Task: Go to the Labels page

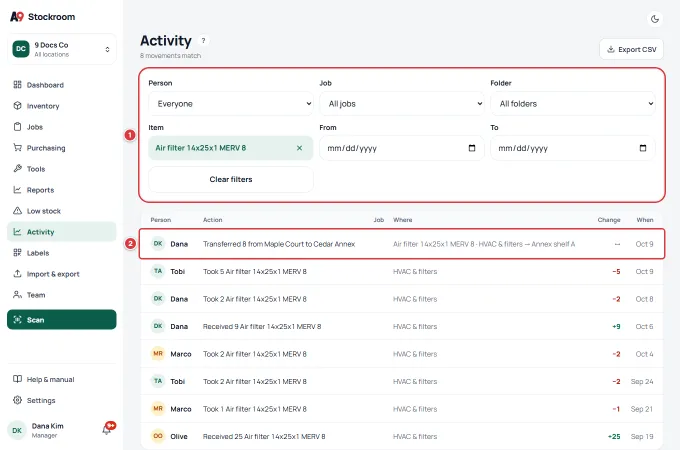Action: coord(62,253)
